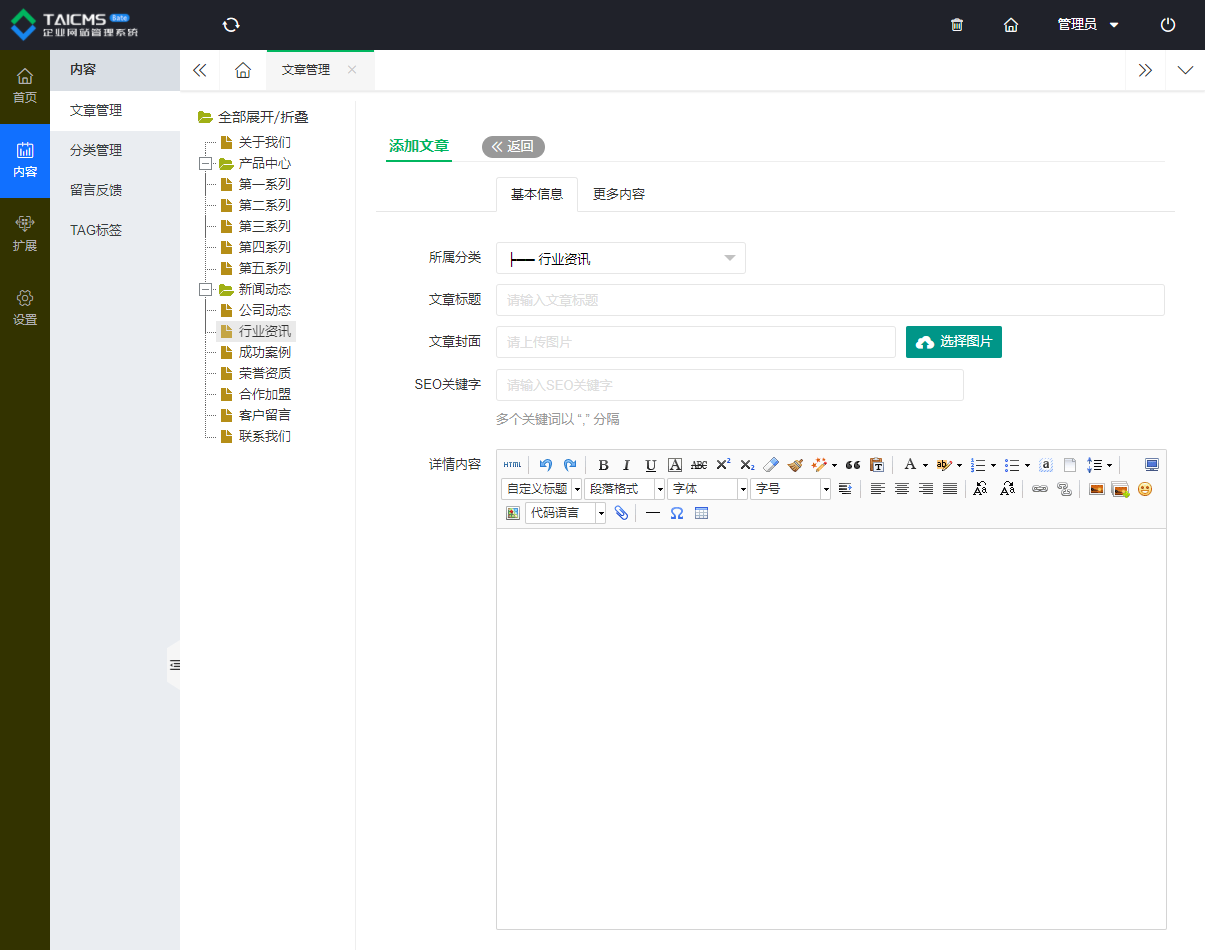1205x950 pixels.
Task: Insert special character with omega icon
Action: point(677,514)
